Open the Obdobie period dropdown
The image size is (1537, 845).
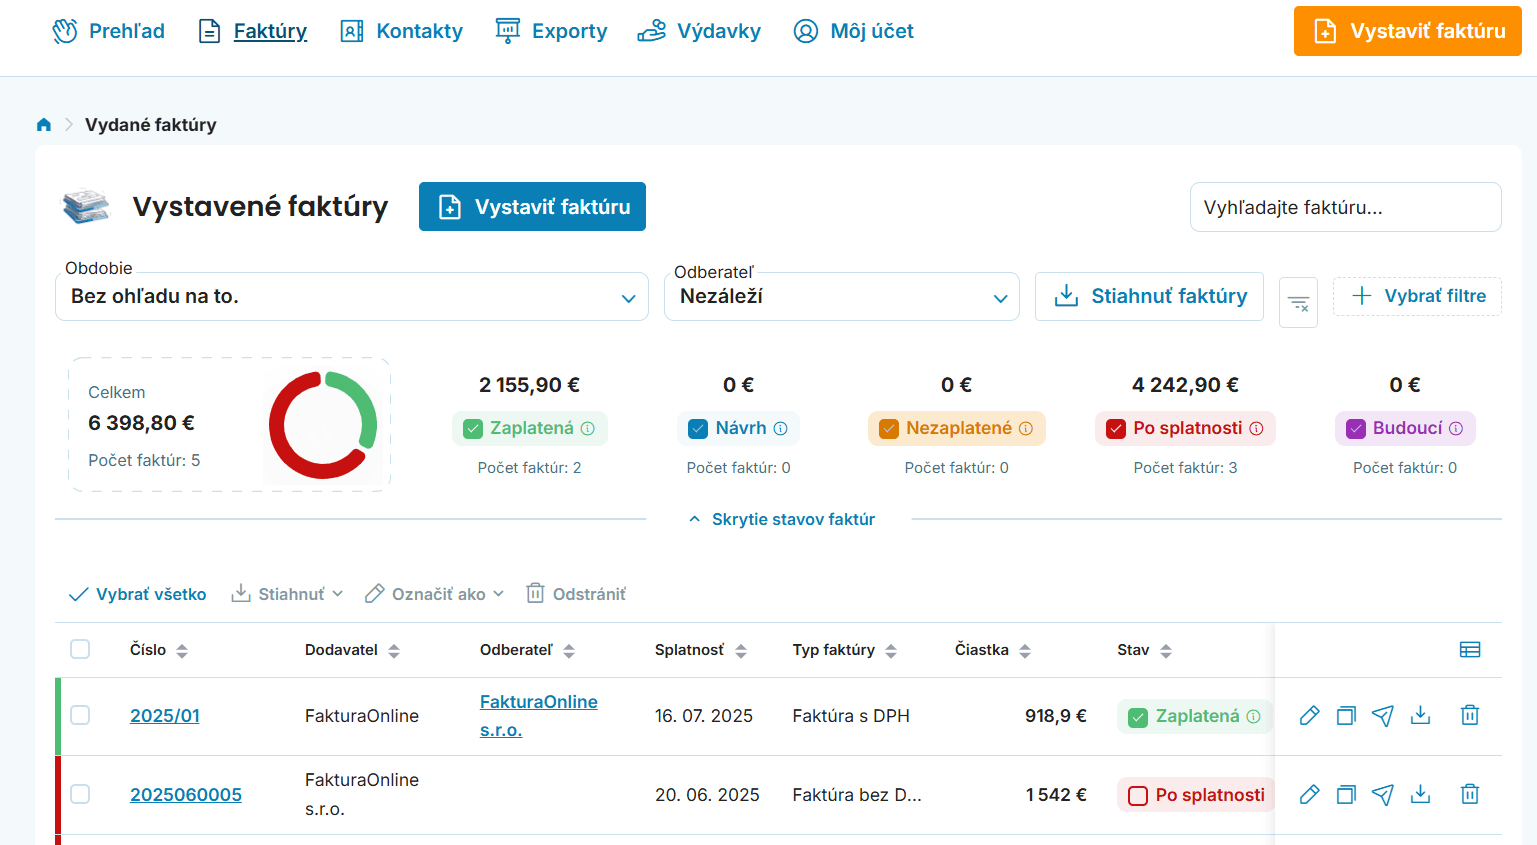[351, 297]
